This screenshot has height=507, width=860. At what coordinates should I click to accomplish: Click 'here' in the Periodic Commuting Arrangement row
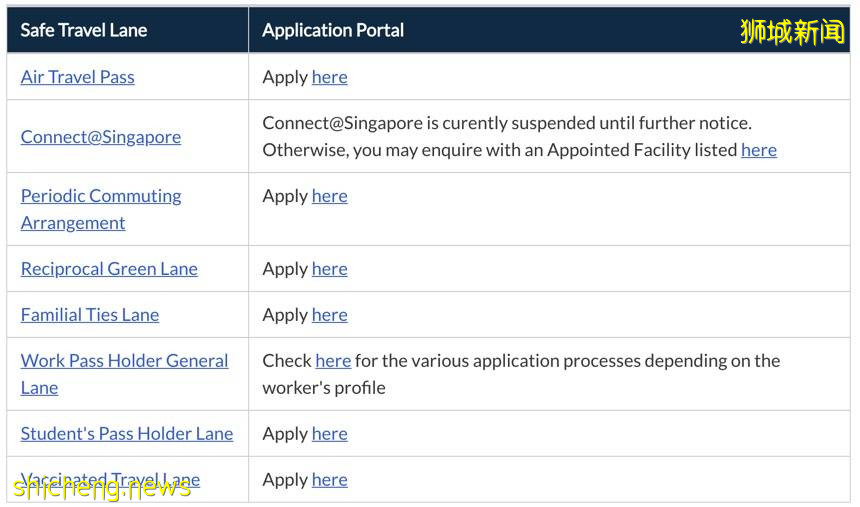[x=329, y=196]
